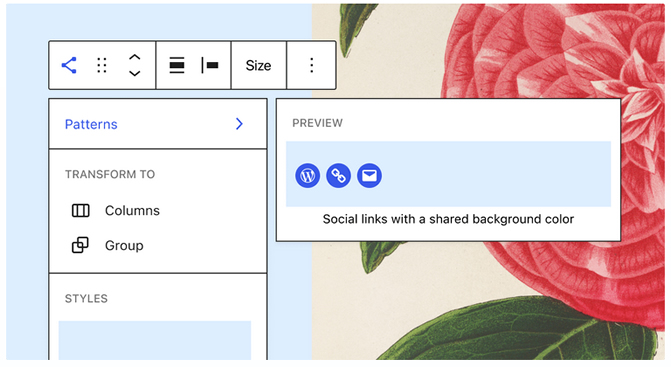671x367 pixels.
Task: Move block down with the down chevron
Action: [135, 73]
